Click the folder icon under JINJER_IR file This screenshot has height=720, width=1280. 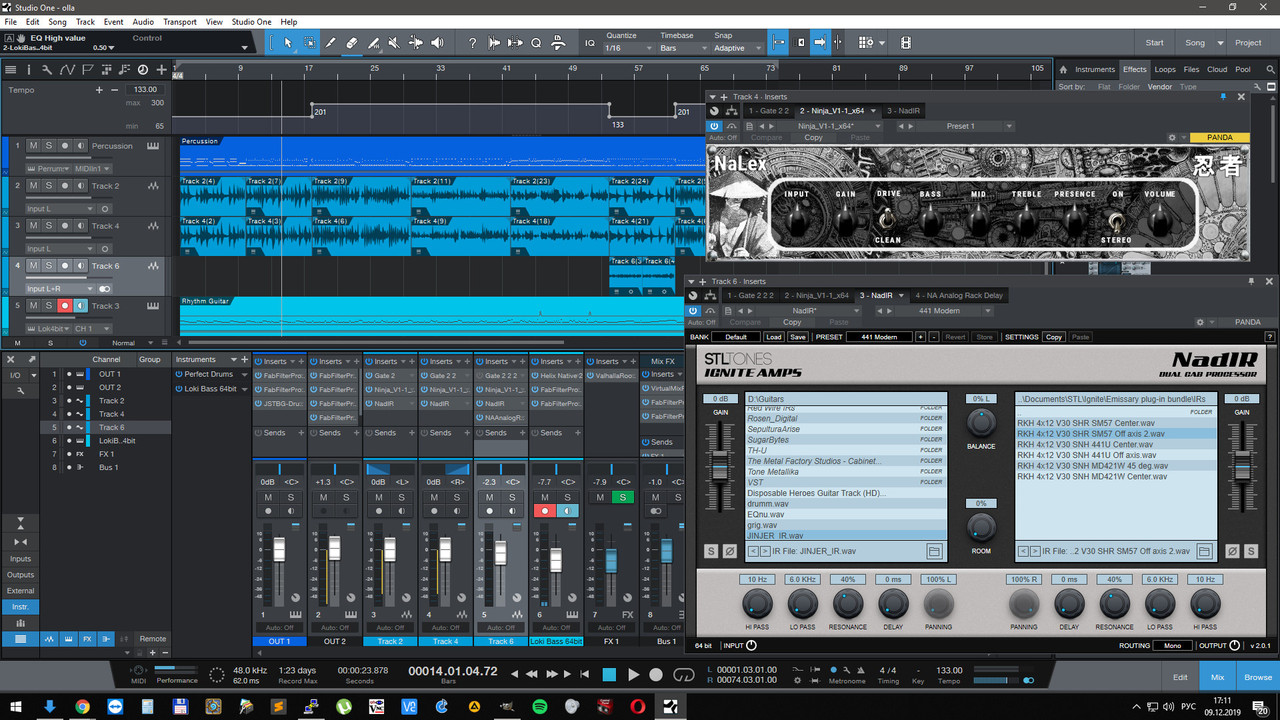pos(934,551)
